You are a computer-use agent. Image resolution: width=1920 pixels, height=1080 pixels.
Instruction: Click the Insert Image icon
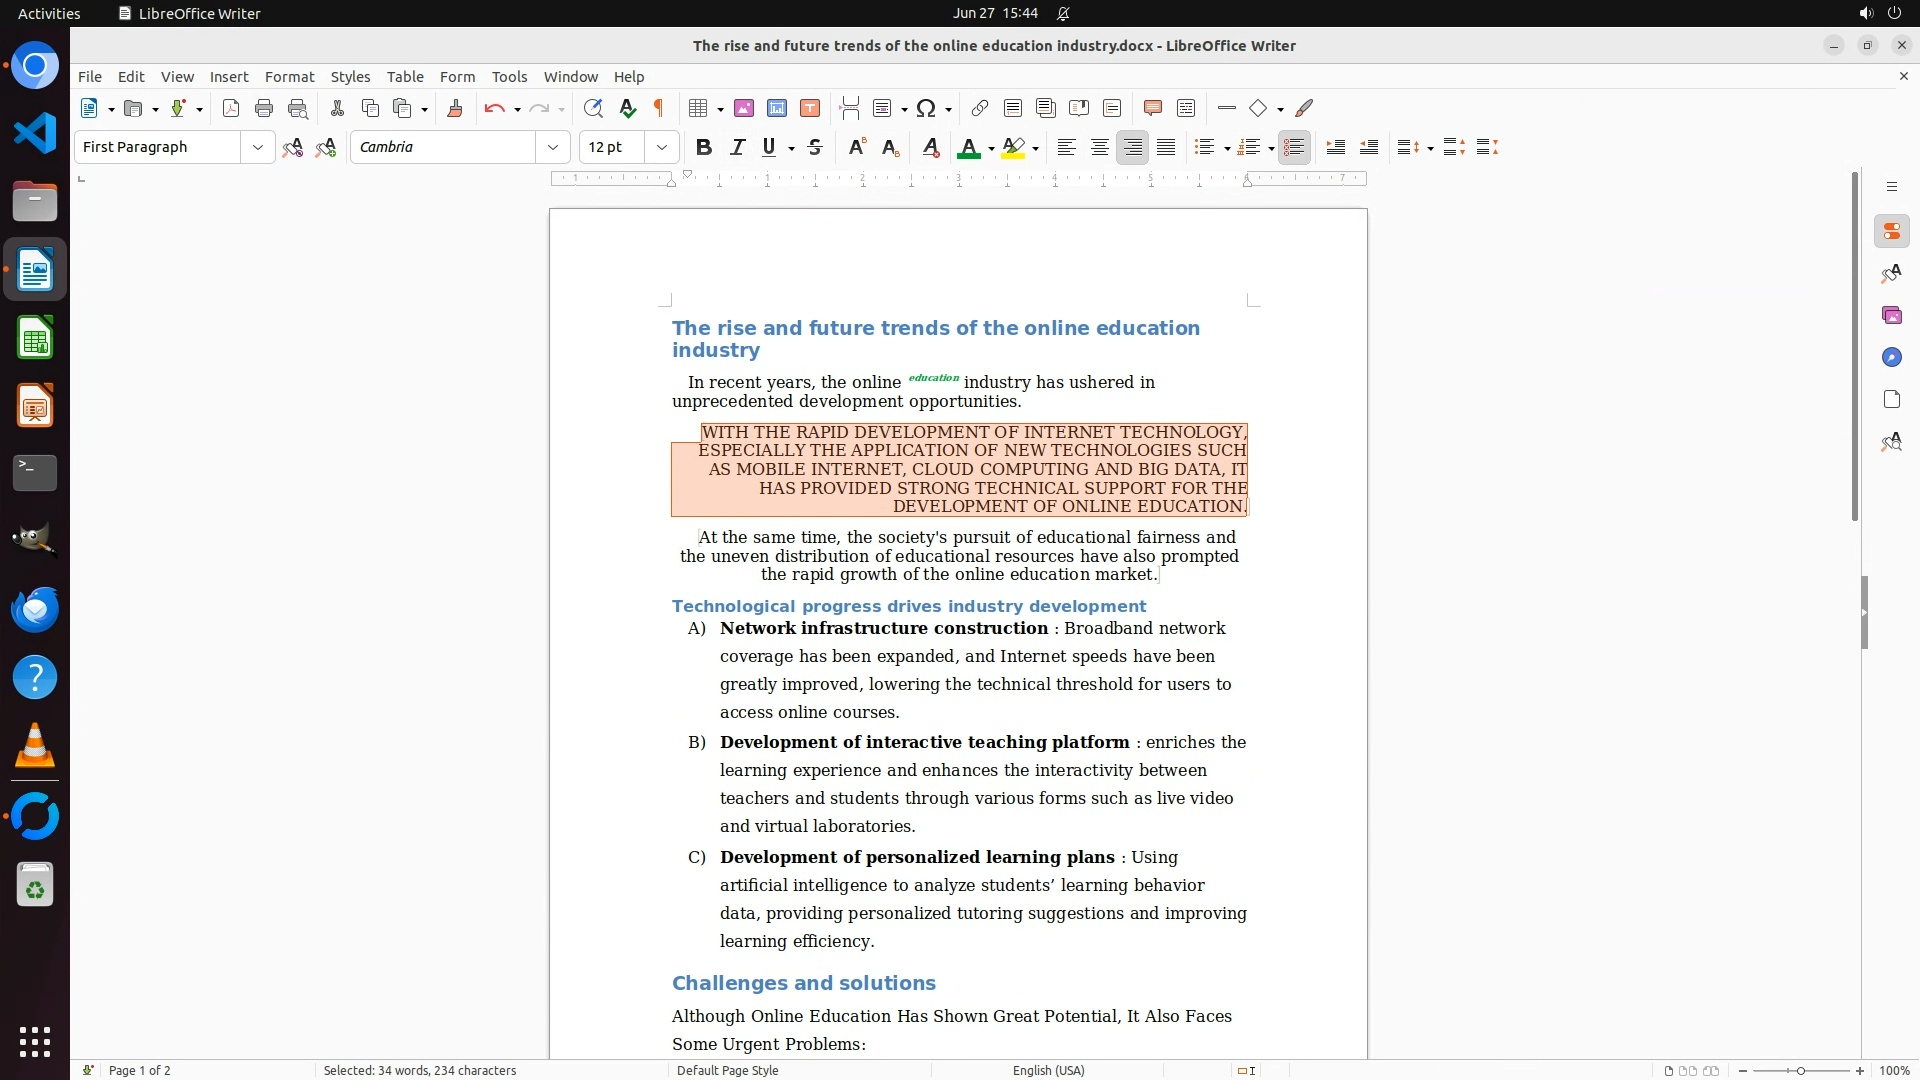[x=744, y=109]
